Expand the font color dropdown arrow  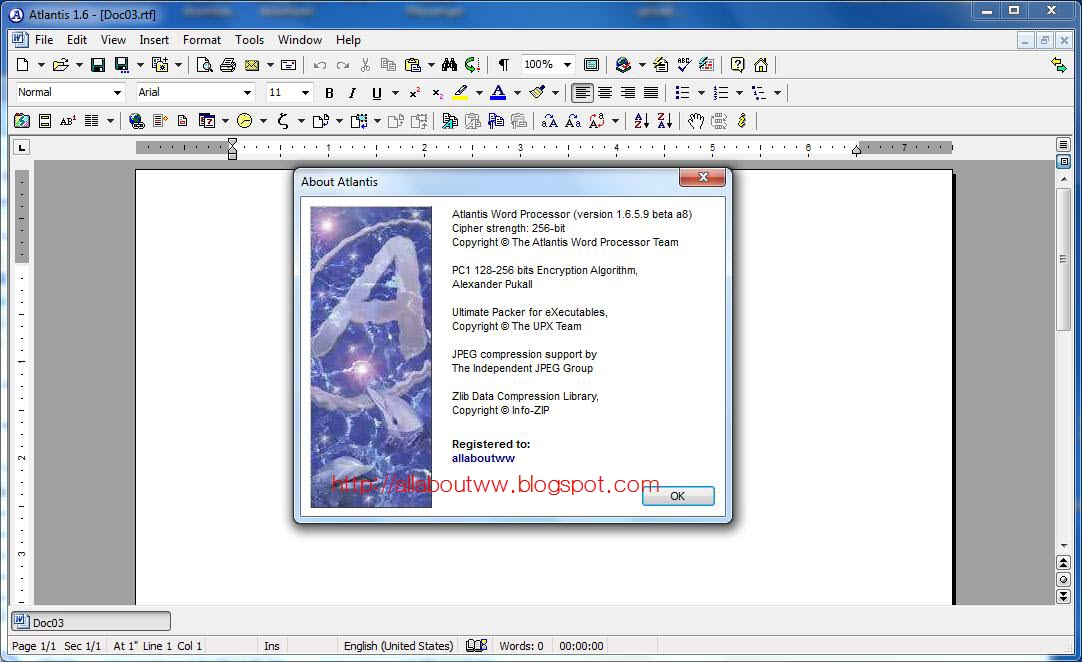pos(517,93)
